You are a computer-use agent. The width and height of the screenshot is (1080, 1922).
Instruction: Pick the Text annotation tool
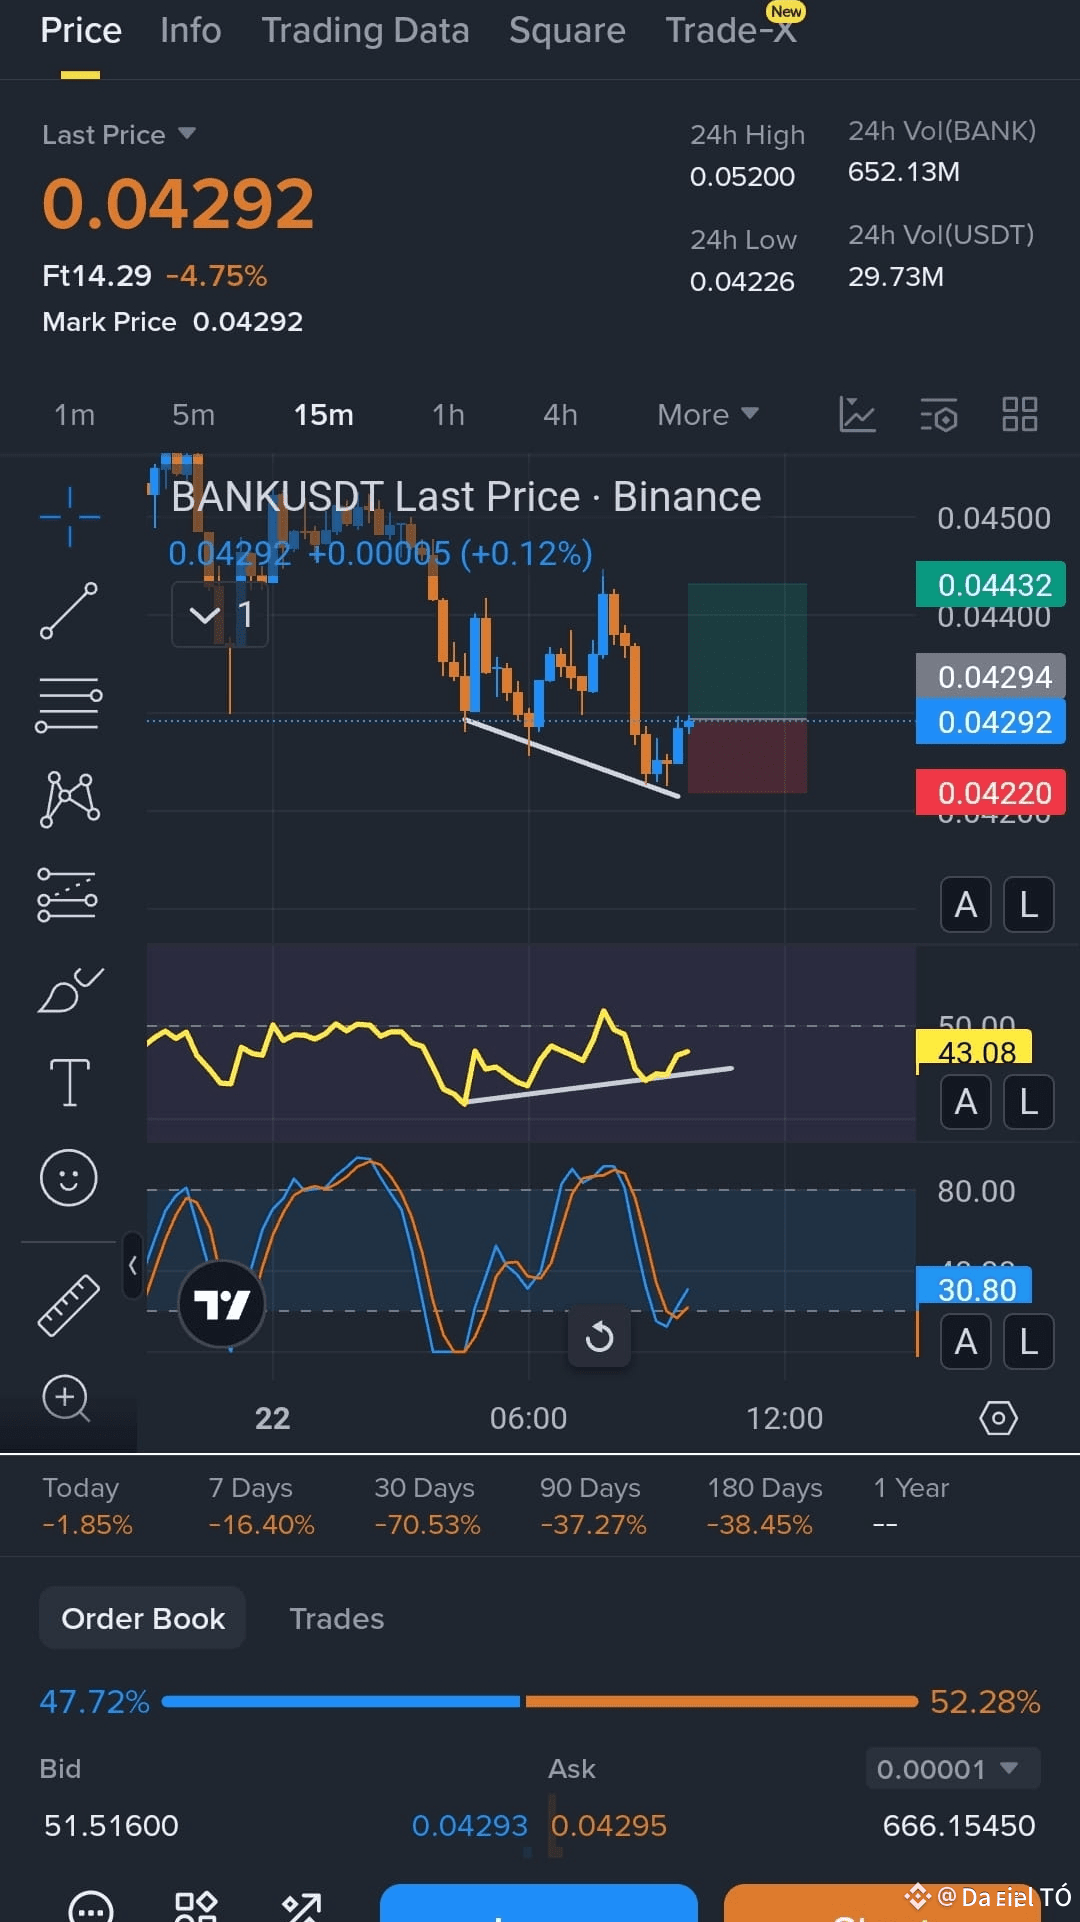pos(69,1083)
